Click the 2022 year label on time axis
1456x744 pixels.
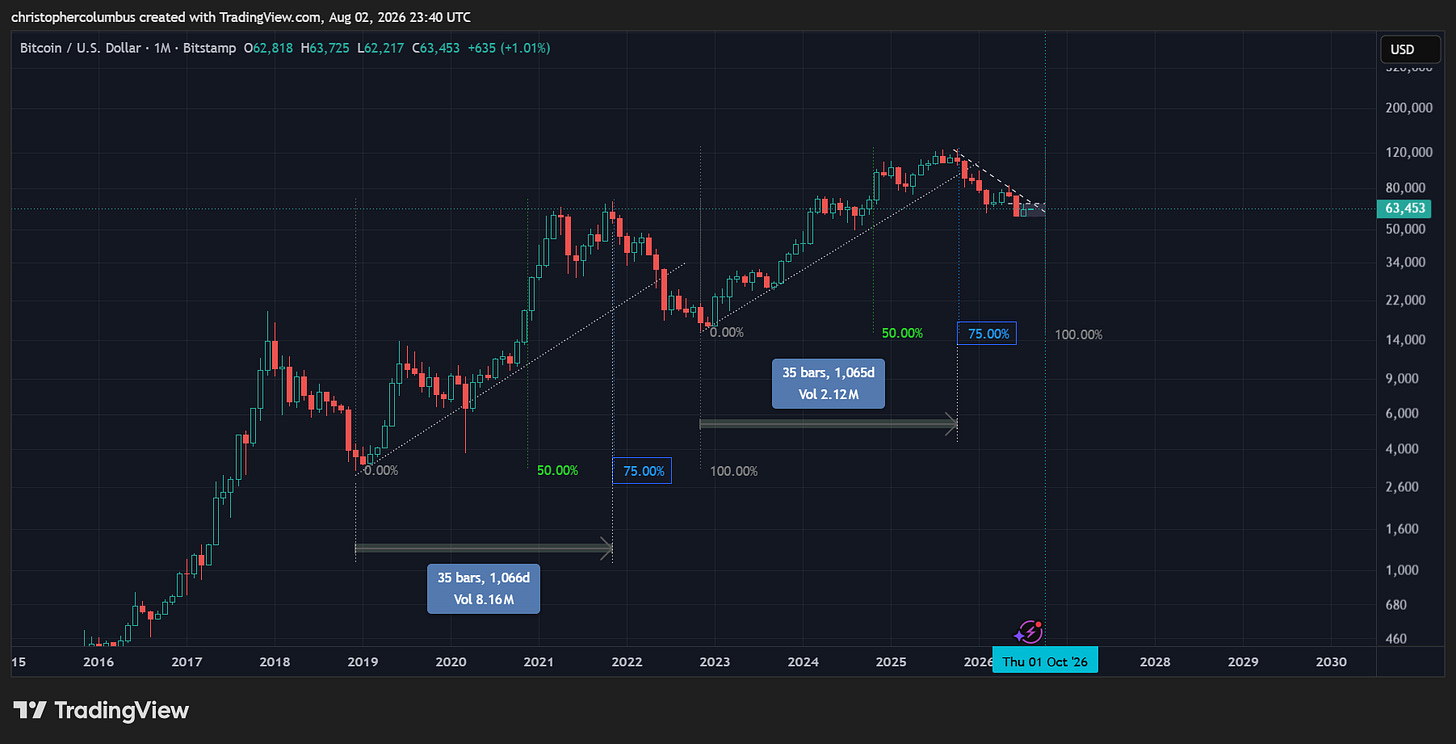[627, 662]
